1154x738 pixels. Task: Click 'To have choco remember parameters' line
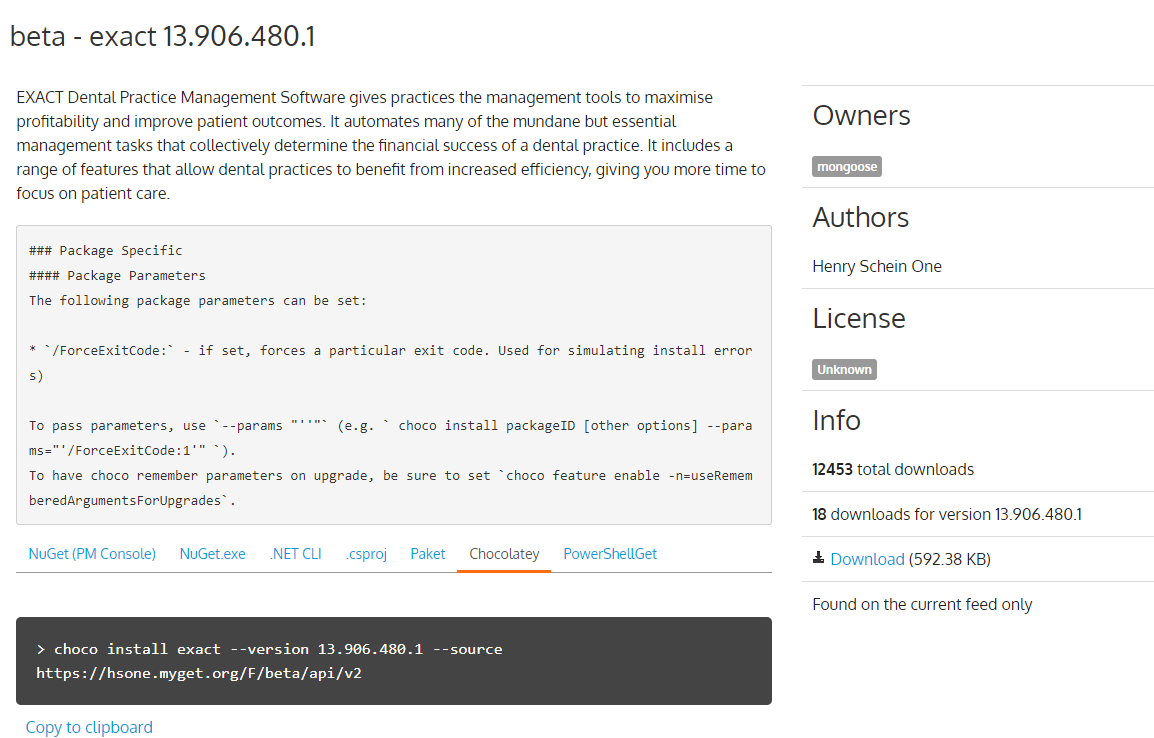click(391, 488)
